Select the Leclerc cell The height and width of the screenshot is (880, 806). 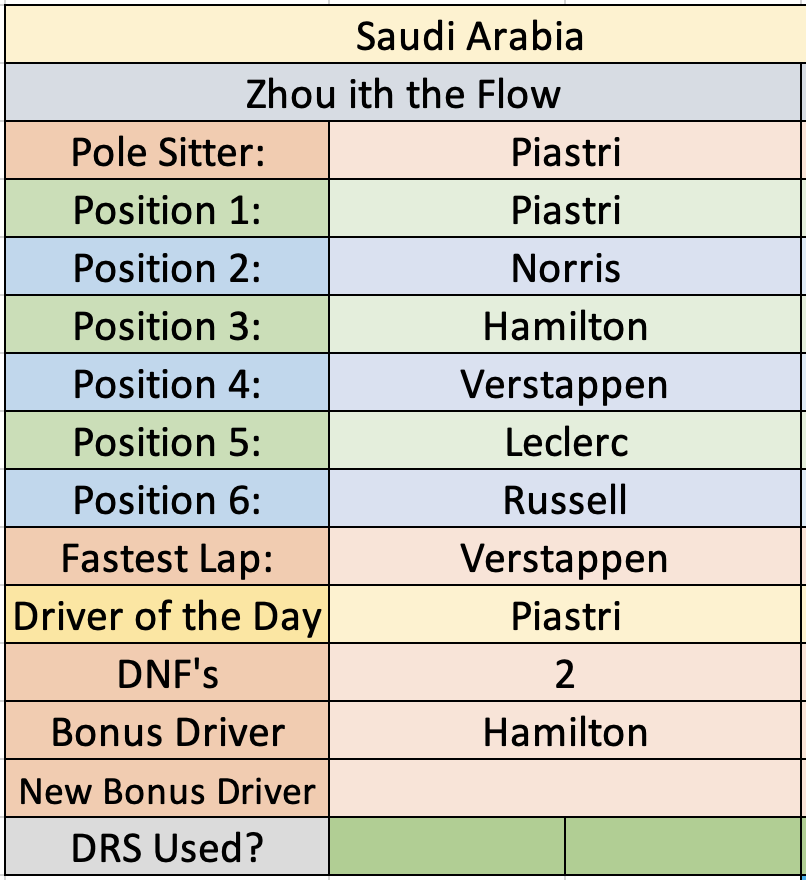(x=565, y=441)
